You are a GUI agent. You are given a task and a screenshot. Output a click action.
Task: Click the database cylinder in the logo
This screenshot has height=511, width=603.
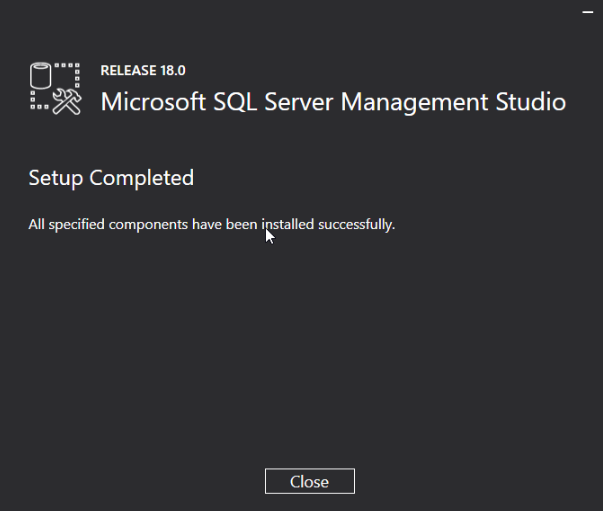(40, 75)
